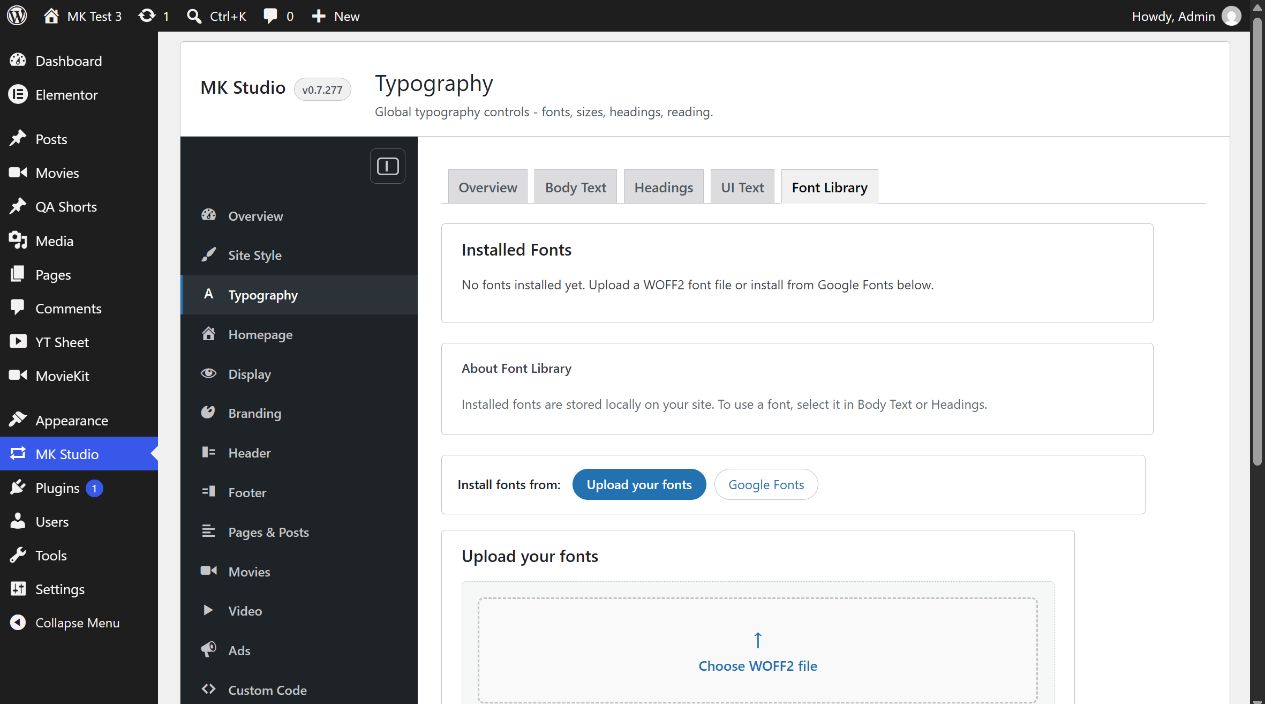The height and width of the screenshot is (704, 1265).
Task: Open the QA Shorts menu item
Action: tap(79, 207)
